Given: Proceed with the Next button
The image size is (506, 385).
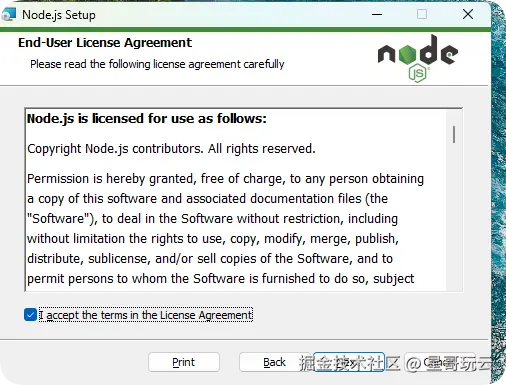Looking at the screenshot, I should (x=349, y=362).
